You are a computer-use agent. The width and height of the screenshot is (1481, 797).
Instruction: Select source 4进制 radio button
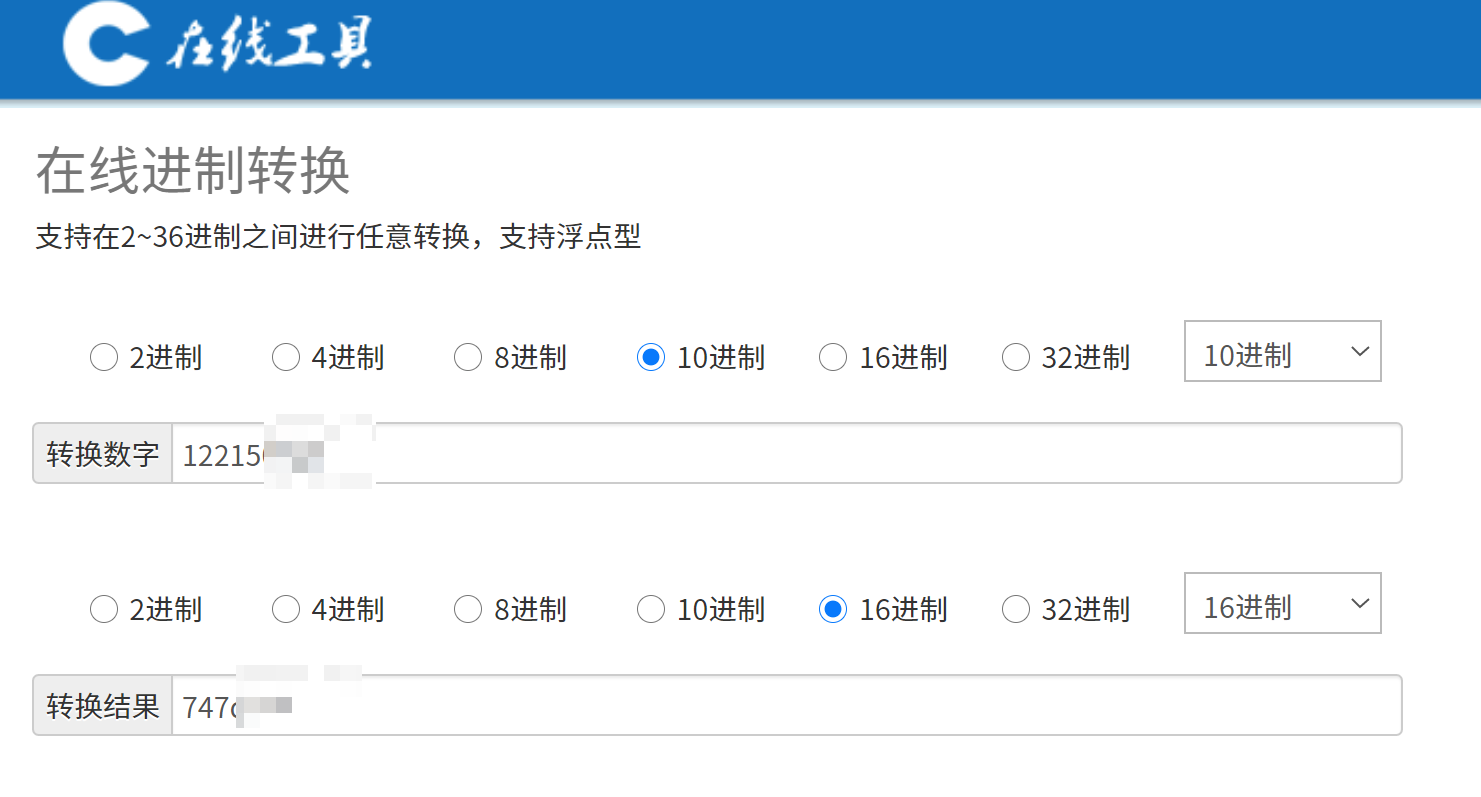tap(286, 357)
